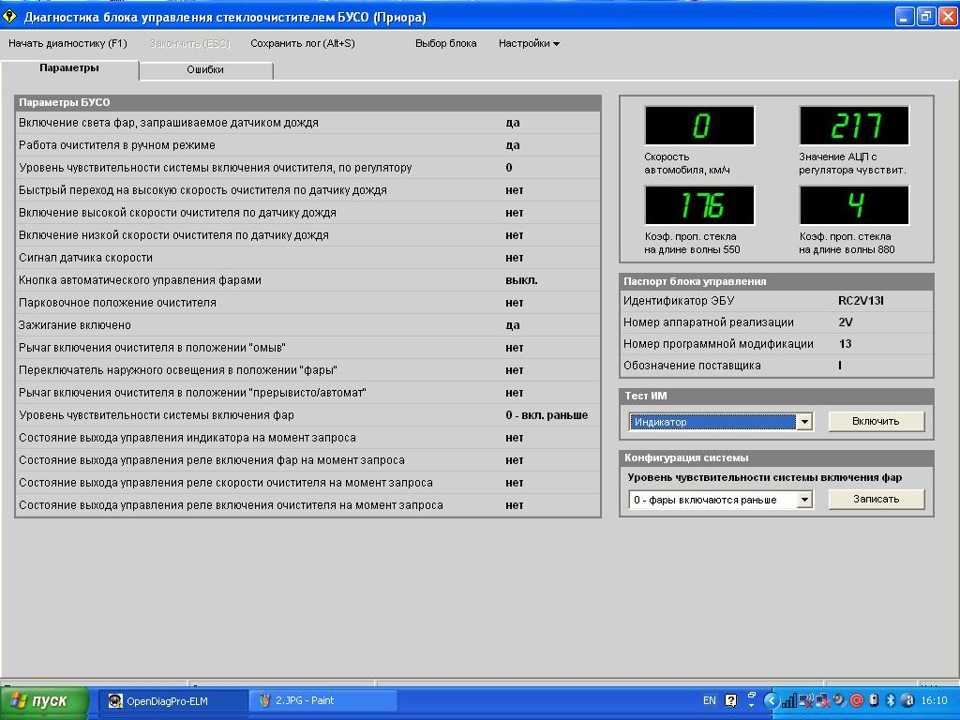Click the 'Записать' configuration button
The image size is (960, 720).
pos(876,499)
